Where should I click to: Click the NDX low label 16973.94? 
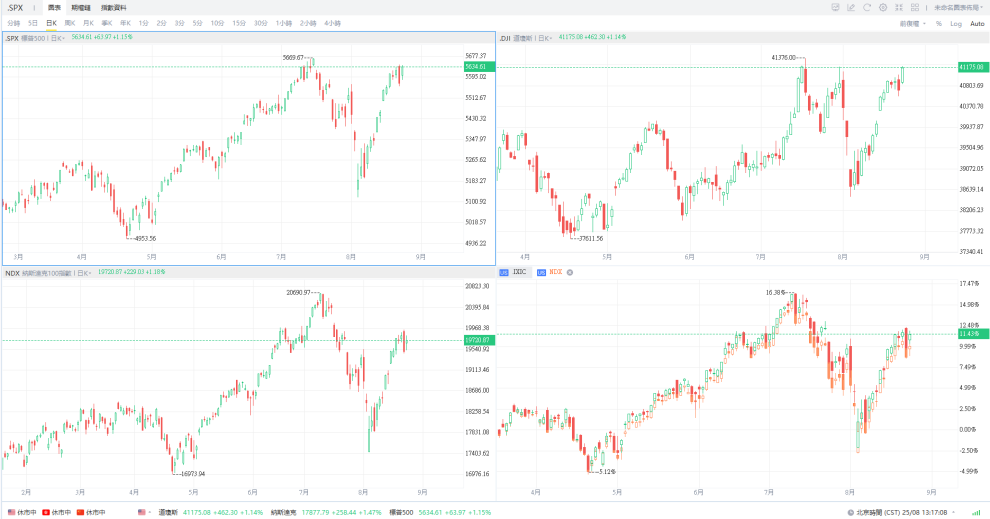[193, 474]
